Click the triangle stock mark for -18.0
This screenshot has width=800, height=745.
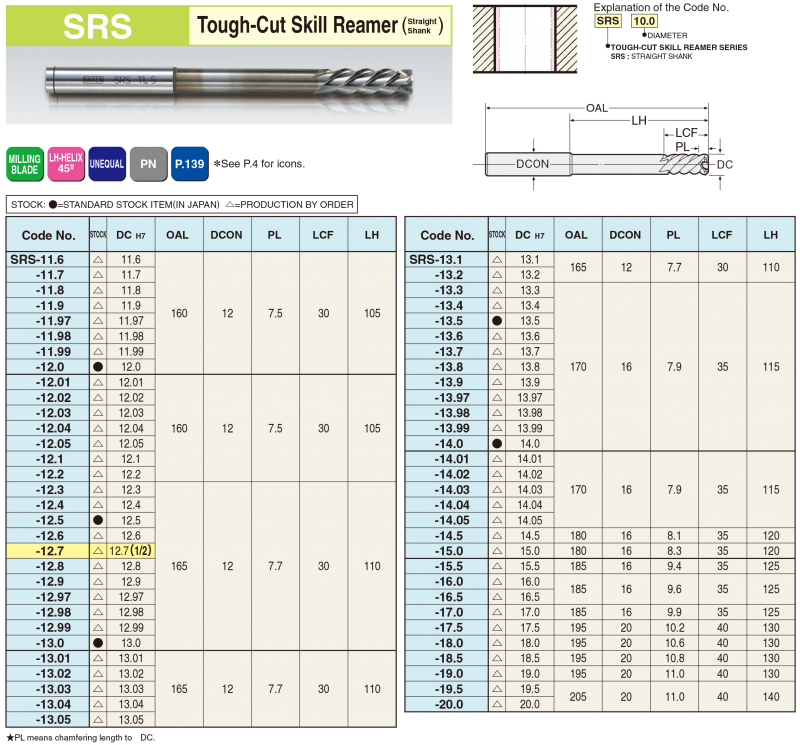tap(497, 643)
